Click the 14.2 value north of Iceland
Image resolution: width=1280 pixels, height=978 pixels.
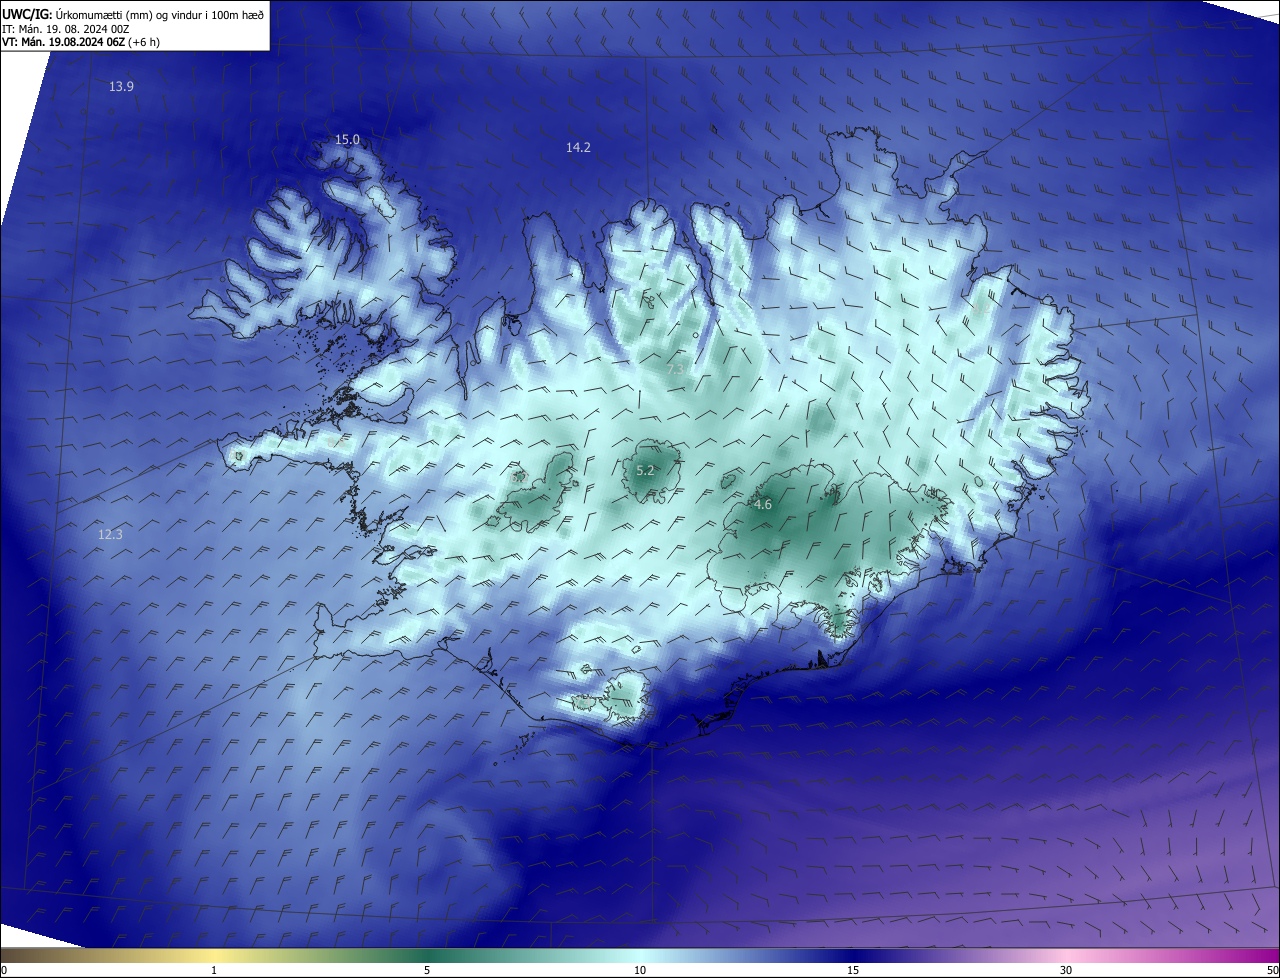point(578,148)
